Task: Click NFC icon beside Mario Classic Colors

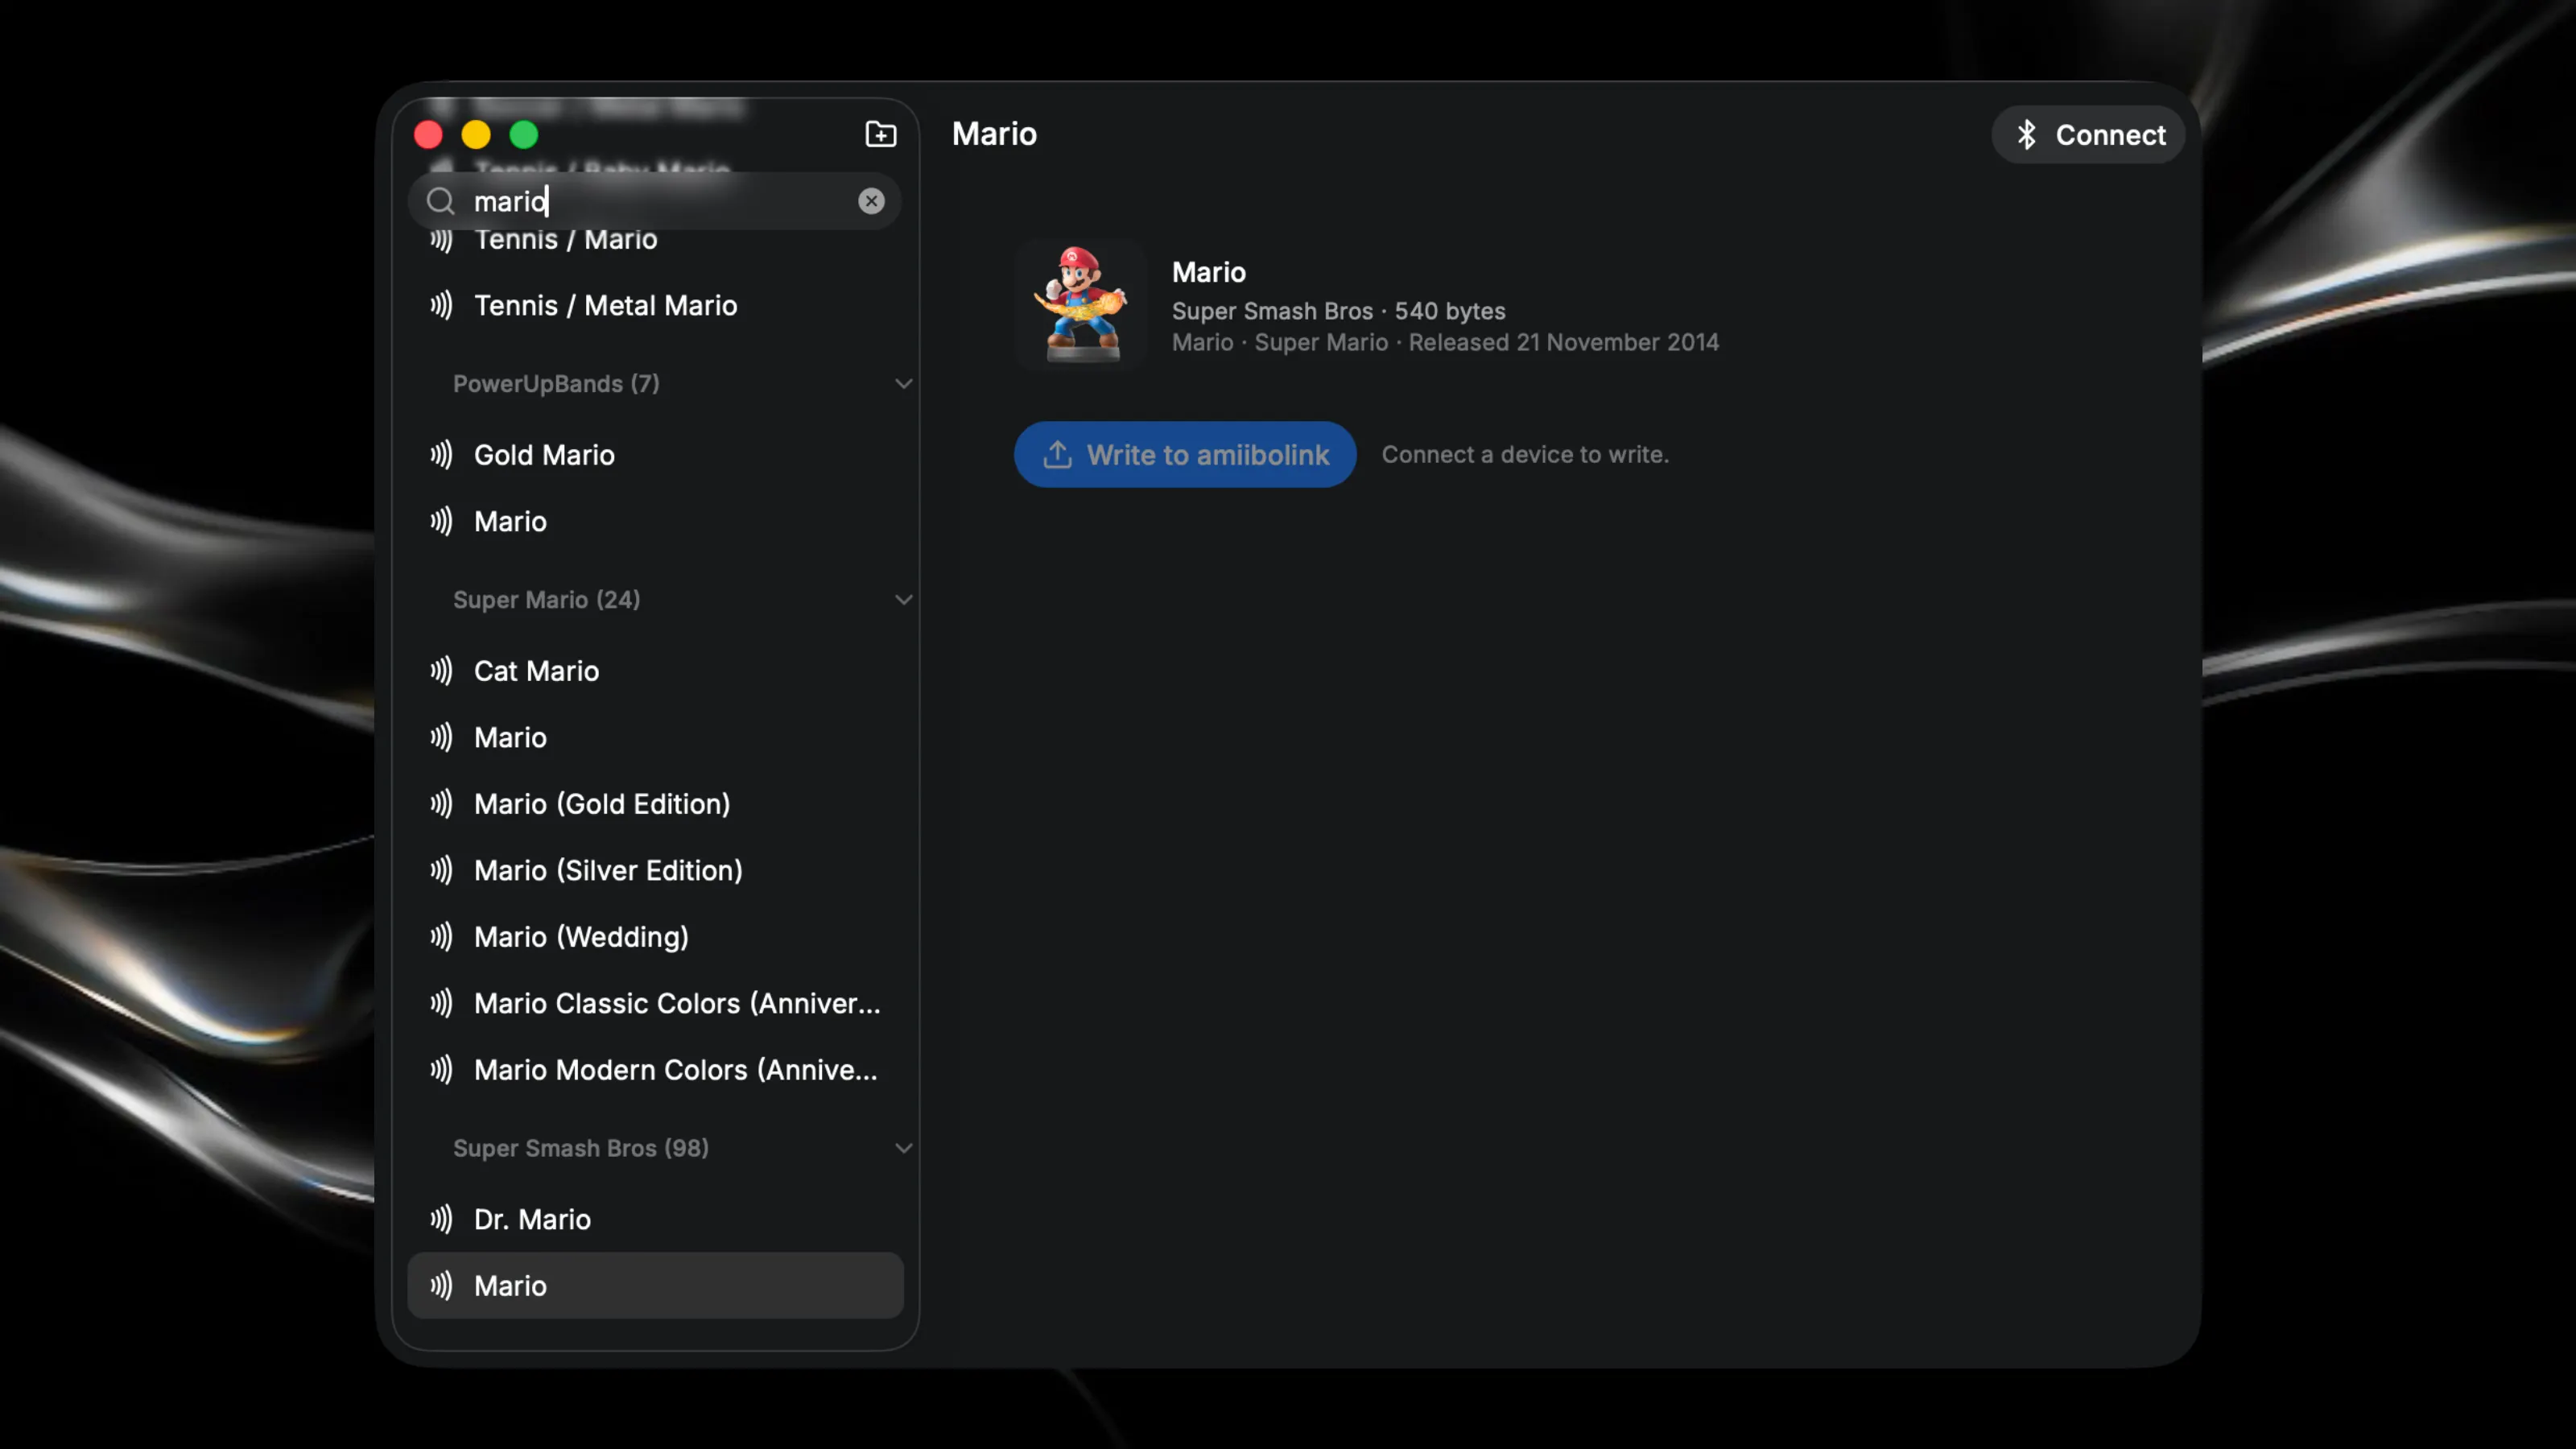Action: (x=441, y=1003)
